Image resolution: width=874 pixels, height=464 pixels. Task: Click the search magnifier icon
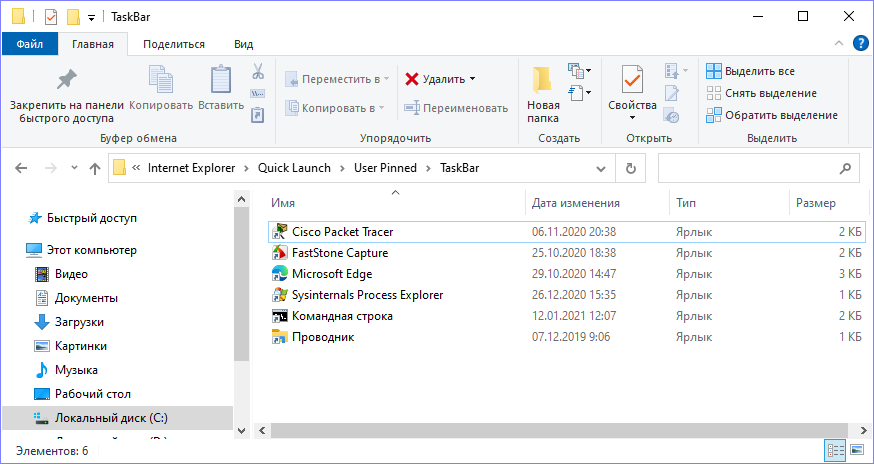click(846, 168)
